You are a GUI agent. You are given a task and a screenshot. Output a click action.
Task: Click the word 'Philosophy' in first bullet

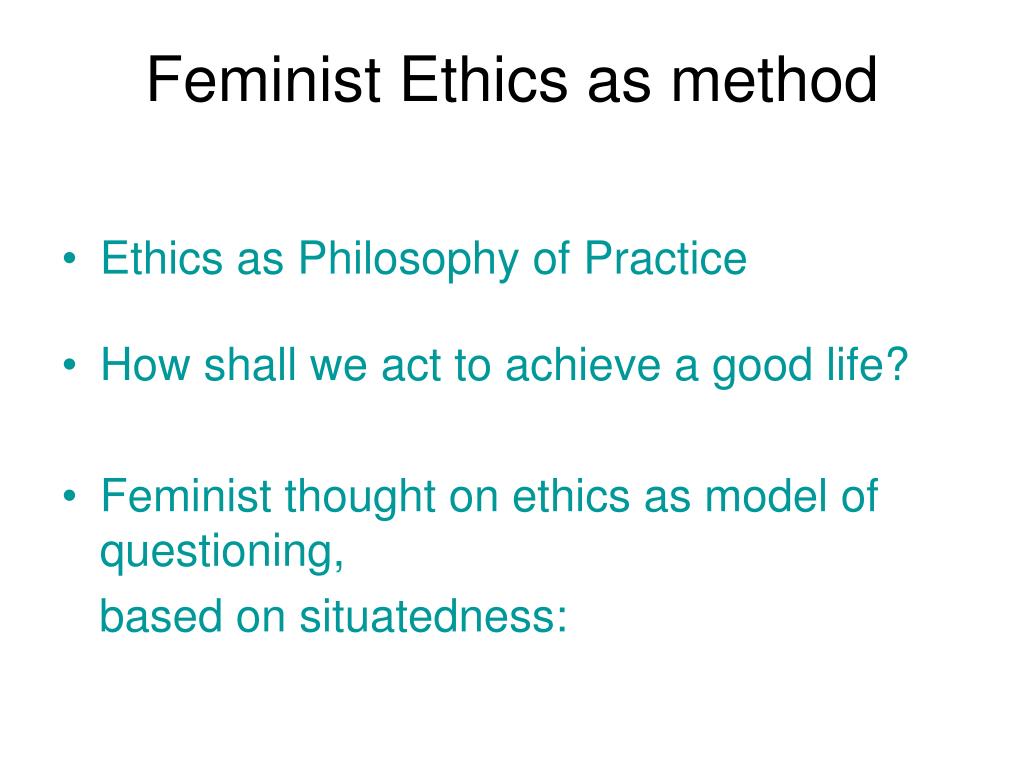click(x=408, y=259)
